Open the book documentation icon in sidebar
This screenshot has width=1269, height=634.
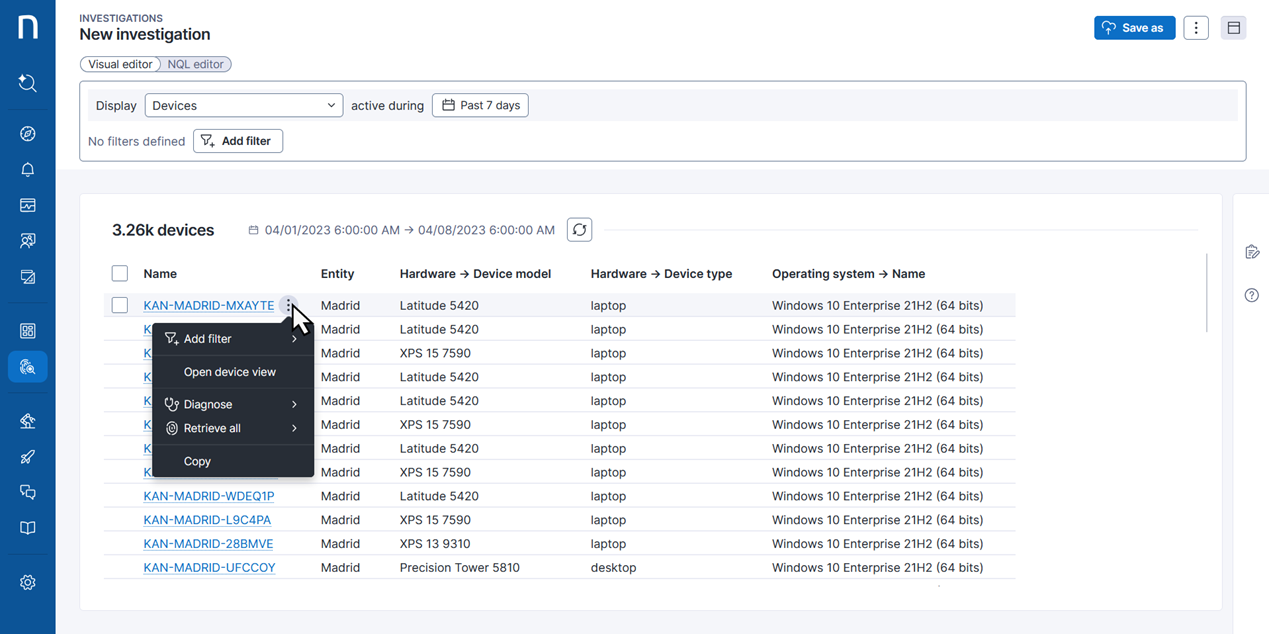27,528
